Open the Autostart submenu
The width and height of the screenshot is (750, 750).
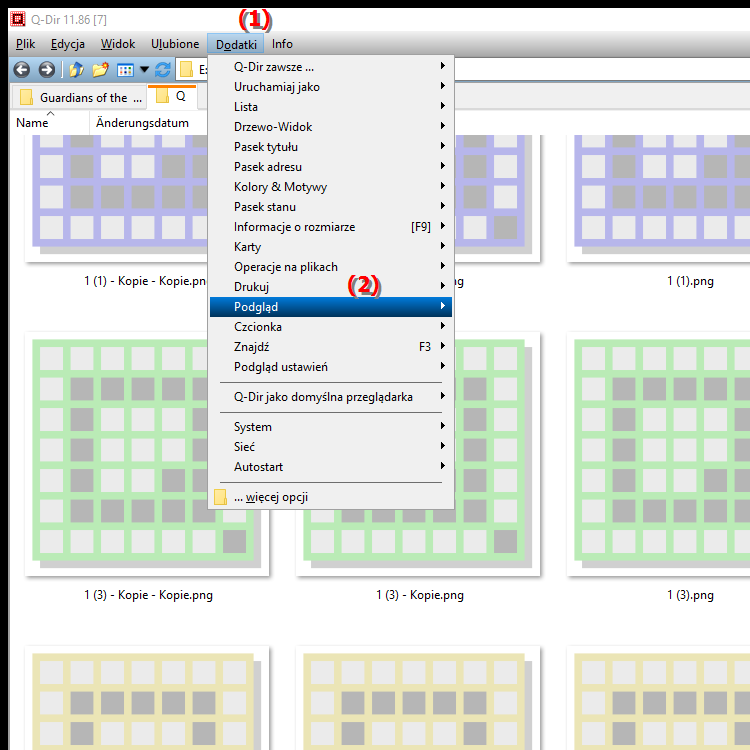coord(331,467)
